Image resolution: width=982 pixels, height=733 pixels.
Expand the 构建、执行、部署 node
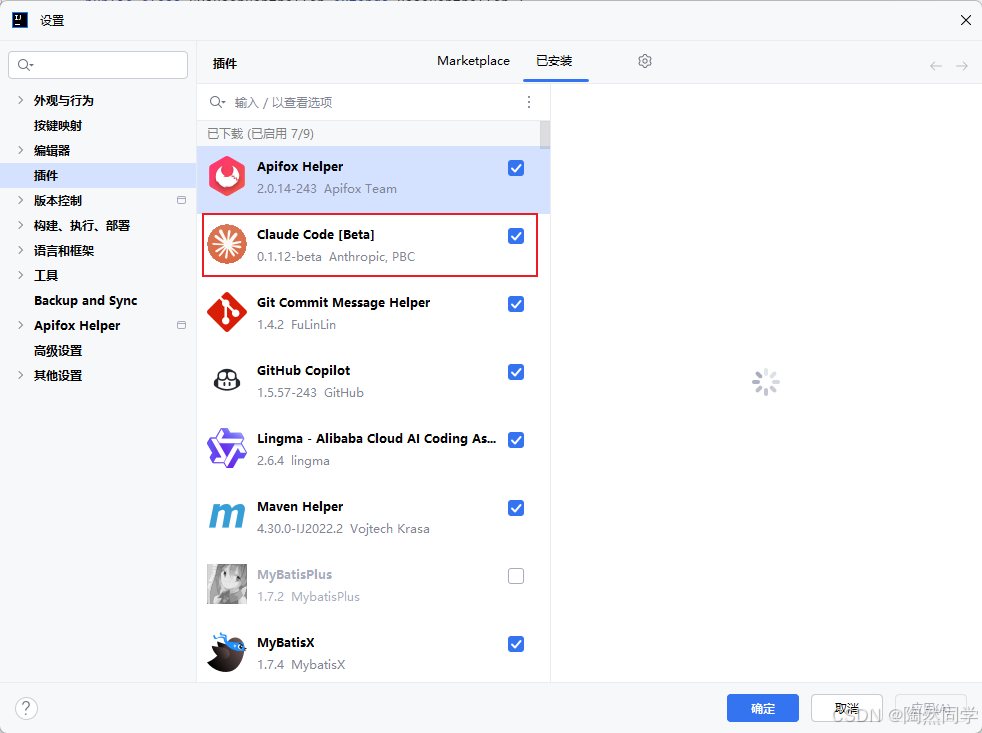[x=21, y=226]
